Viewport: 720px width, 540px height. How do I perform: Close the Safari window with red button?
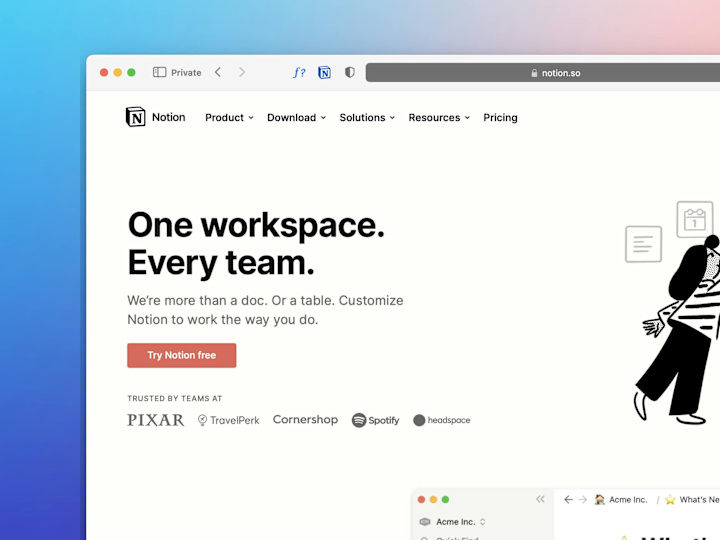[104, 73]
